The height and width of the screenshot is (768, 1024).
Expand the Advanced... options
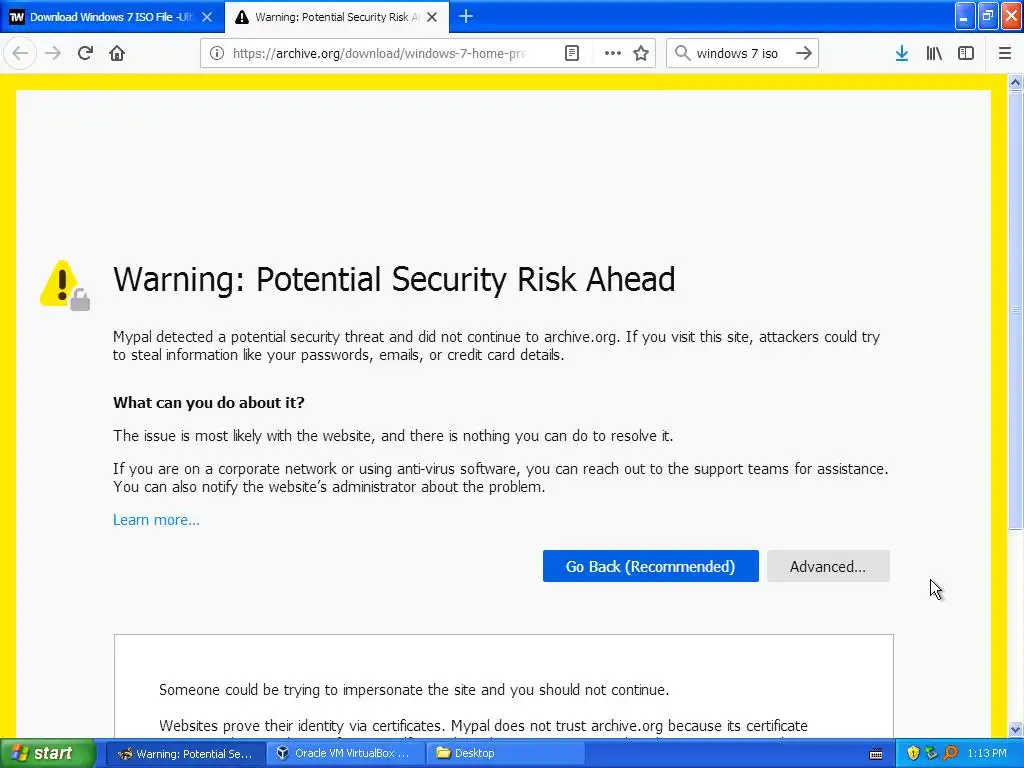[x=828, y=566]
